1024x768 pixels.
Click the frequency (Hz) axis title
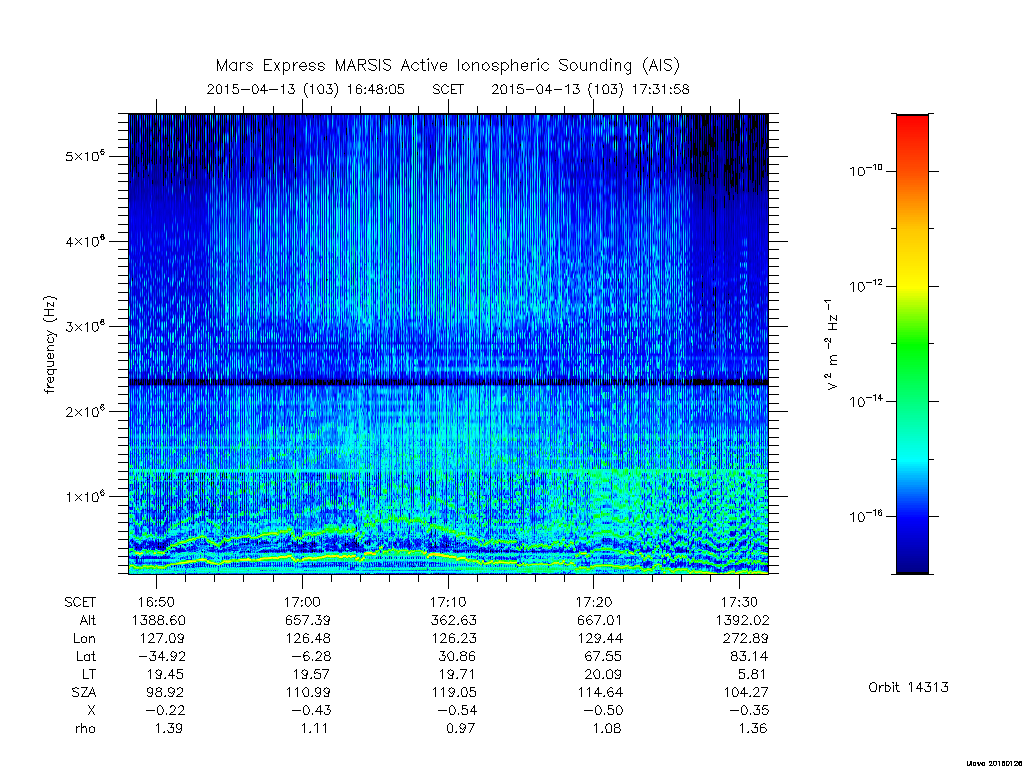tap(50, 345)
